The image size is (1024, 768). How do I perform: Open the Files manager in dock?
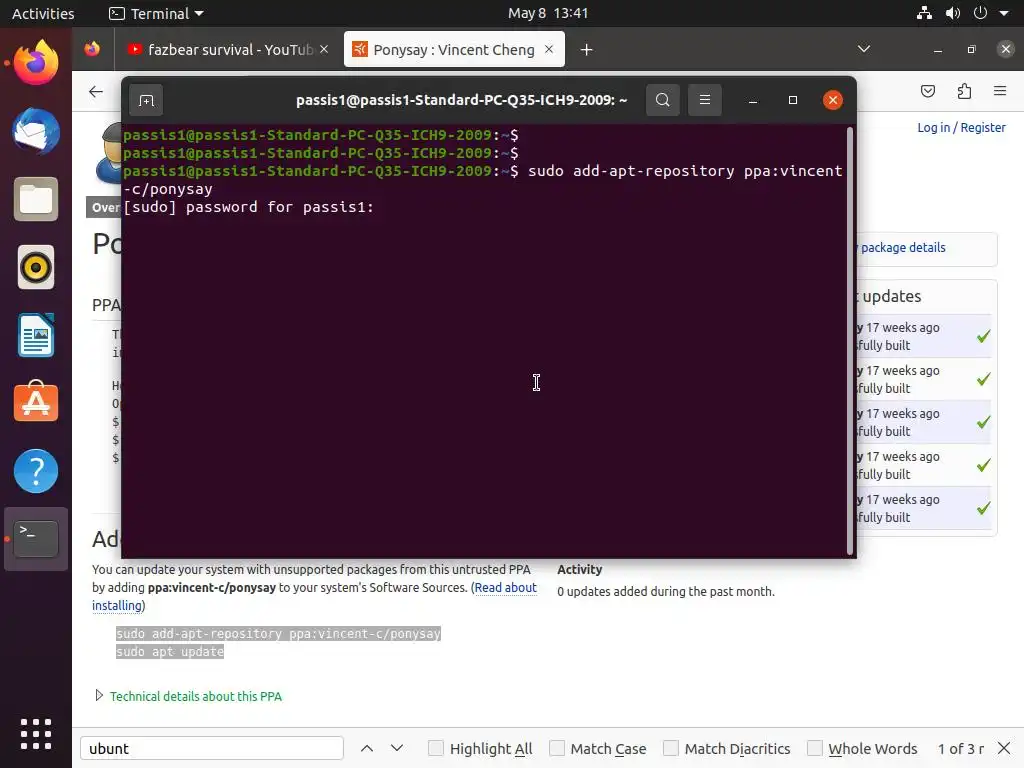36,199
